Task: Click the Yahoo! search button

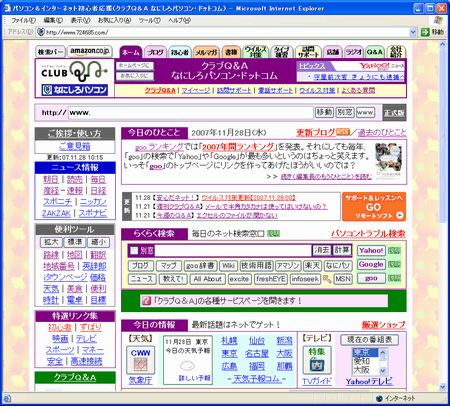Action: tap(371, 250)
